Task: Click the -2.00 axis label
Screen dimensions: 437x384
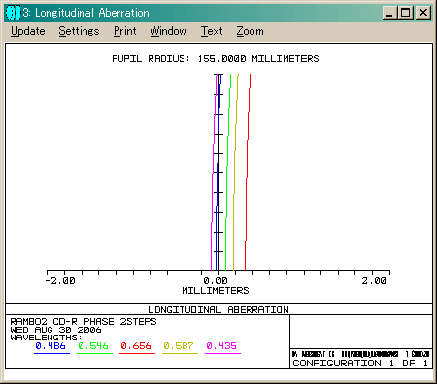Action: (60, 281)
